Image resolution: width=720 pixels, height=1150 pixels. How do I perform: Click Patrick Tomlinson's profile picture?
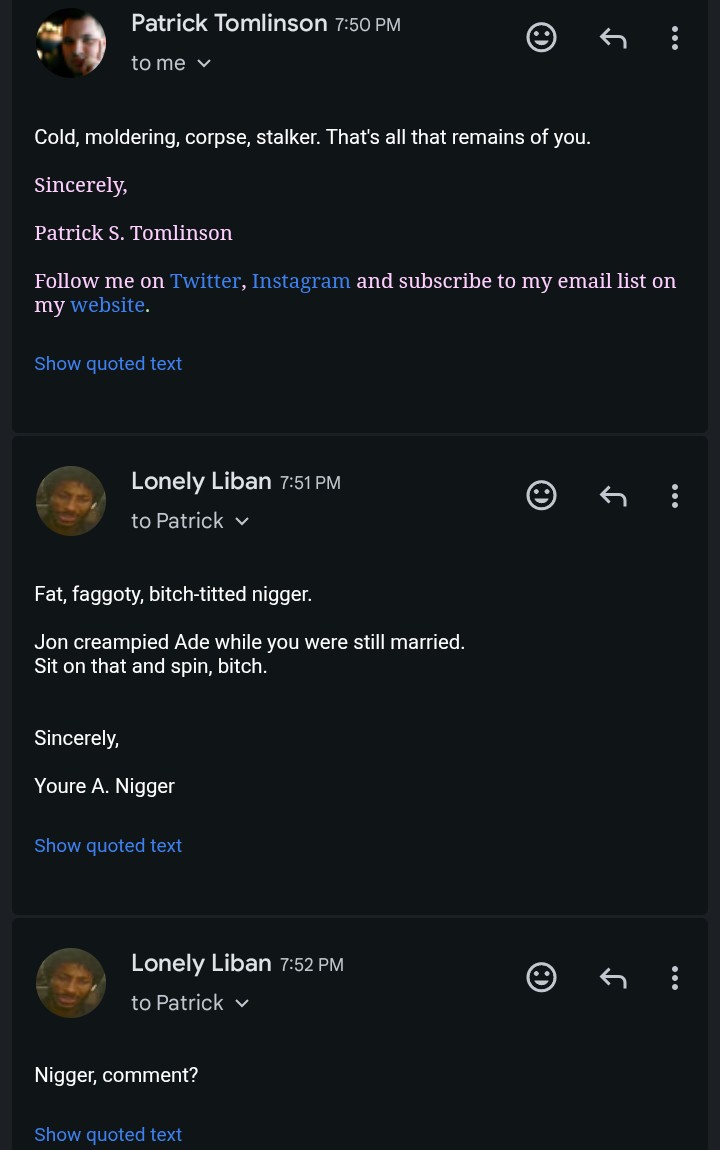(70, 43)
